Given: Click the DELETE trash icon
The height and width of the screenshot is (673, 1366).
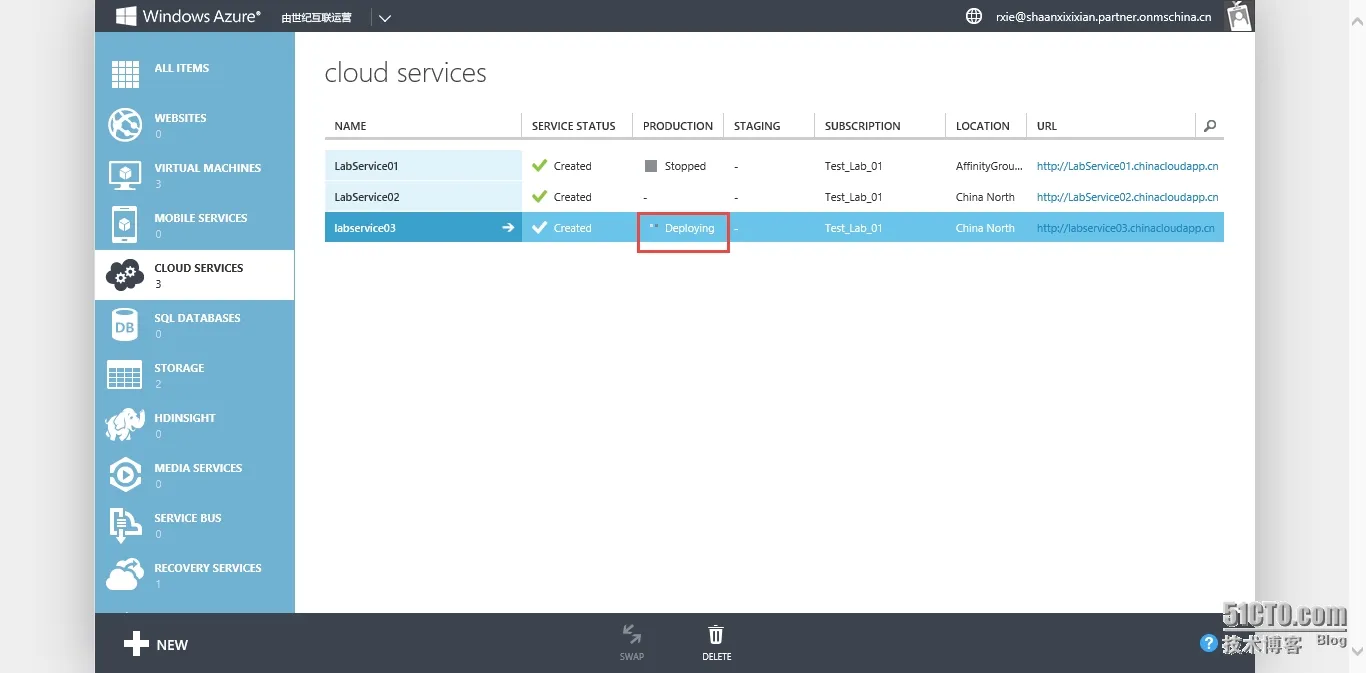Looking at the screenshot, I should 716,634.
